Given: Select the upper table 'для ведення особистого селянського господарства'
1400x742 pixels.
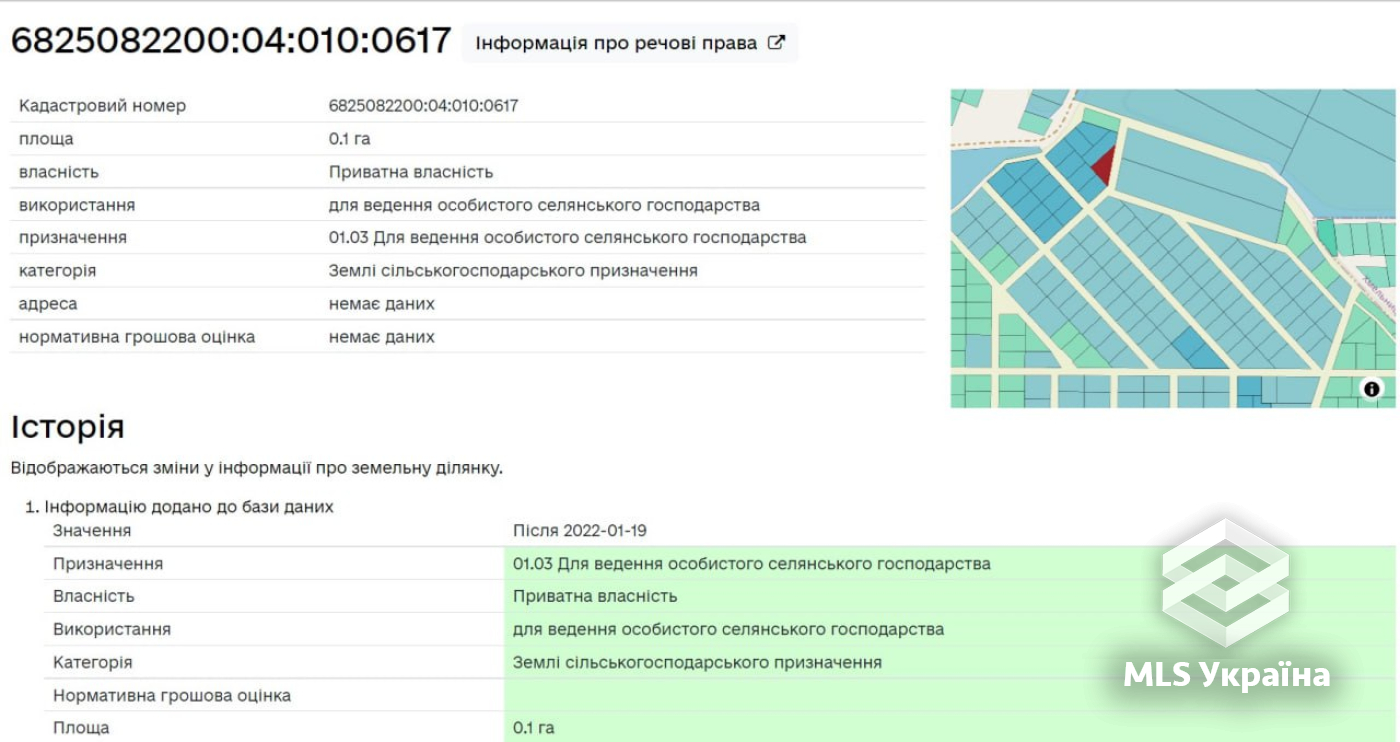Looking at the screenshot, I should 544,205.
